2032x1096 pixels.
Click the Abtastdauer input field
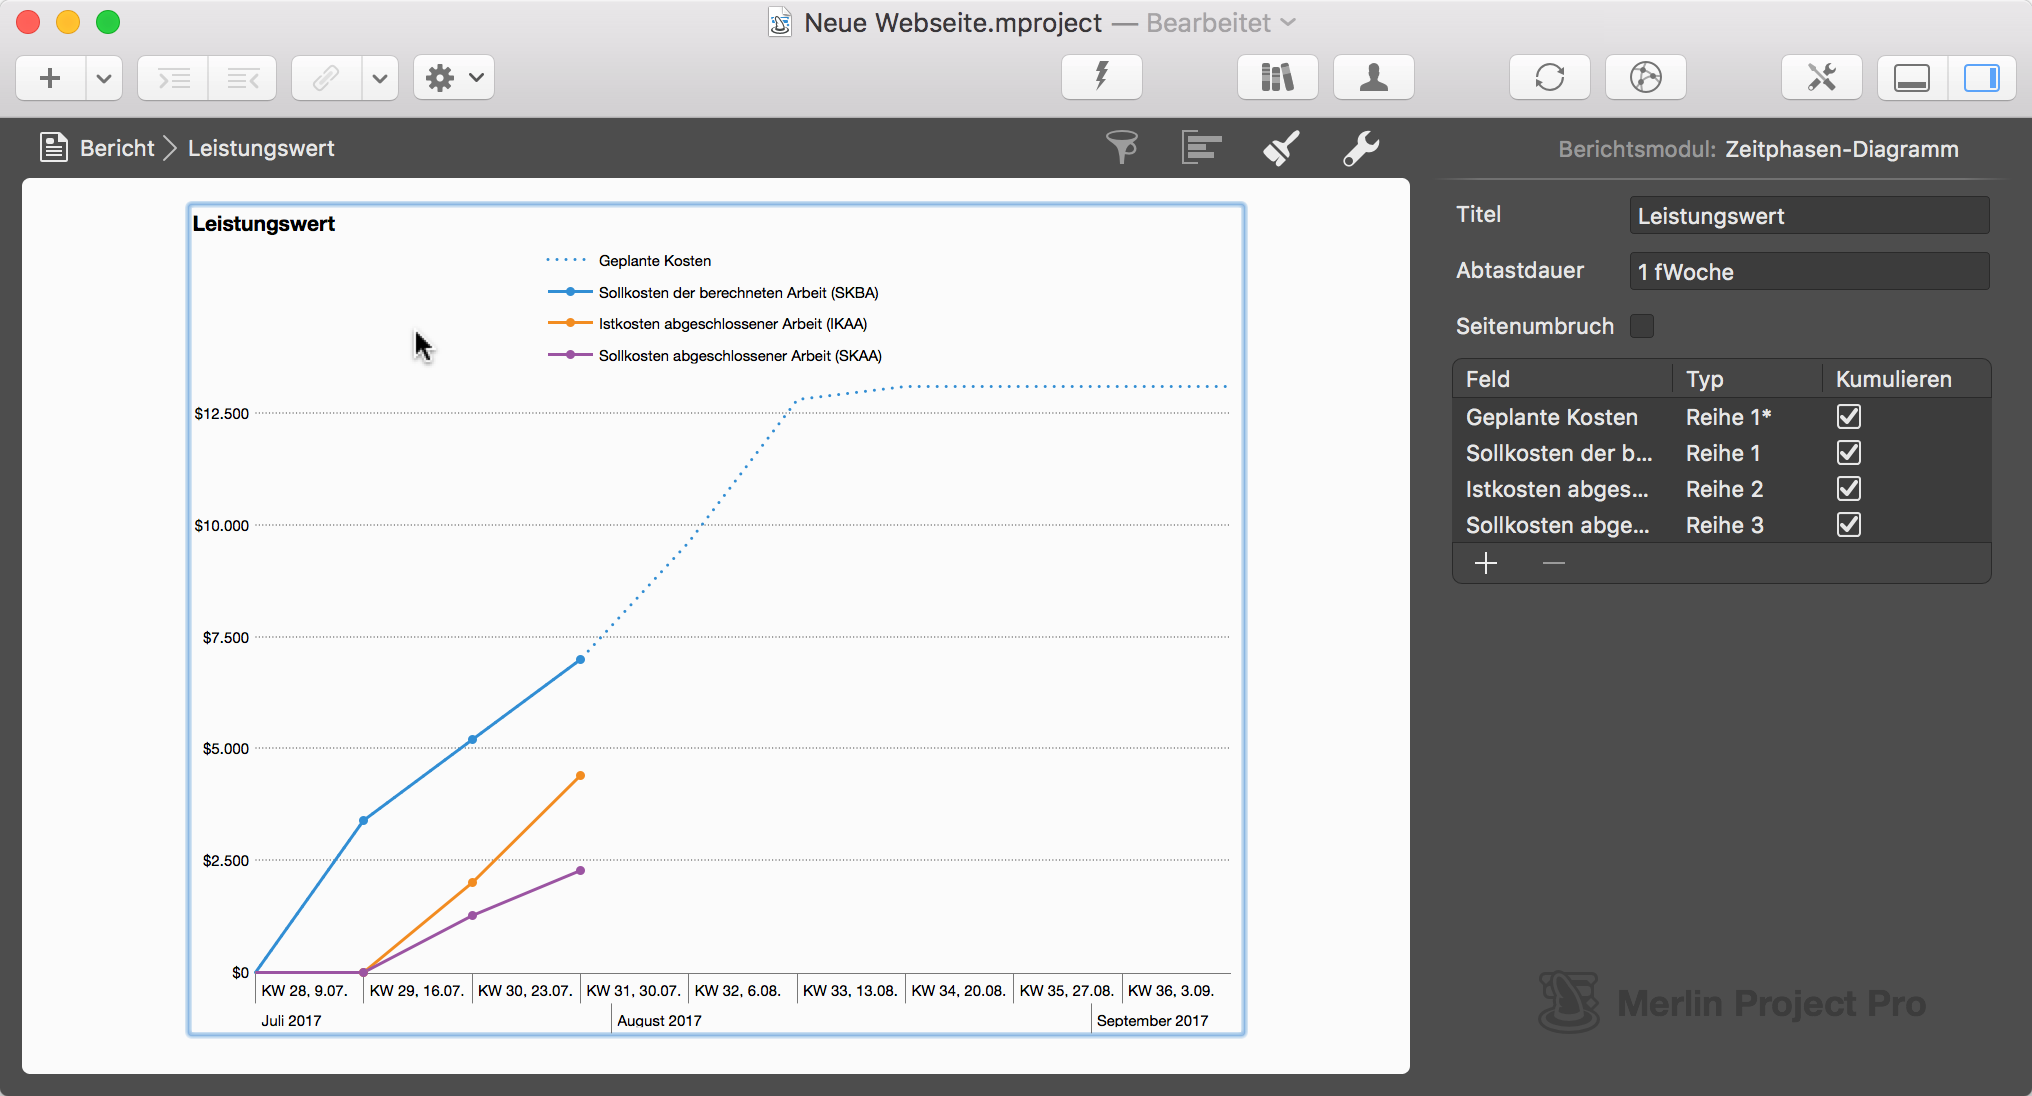[x=1808, y=272]
